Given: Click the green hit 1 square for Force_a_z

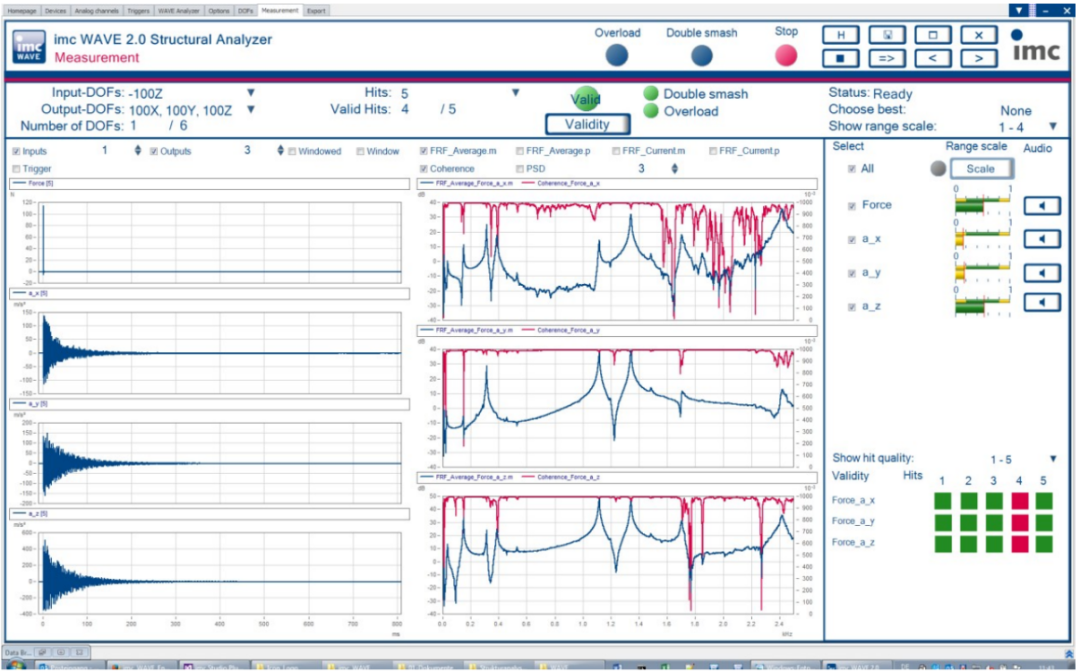Looking at the screenshot, I should pos(943,544).
